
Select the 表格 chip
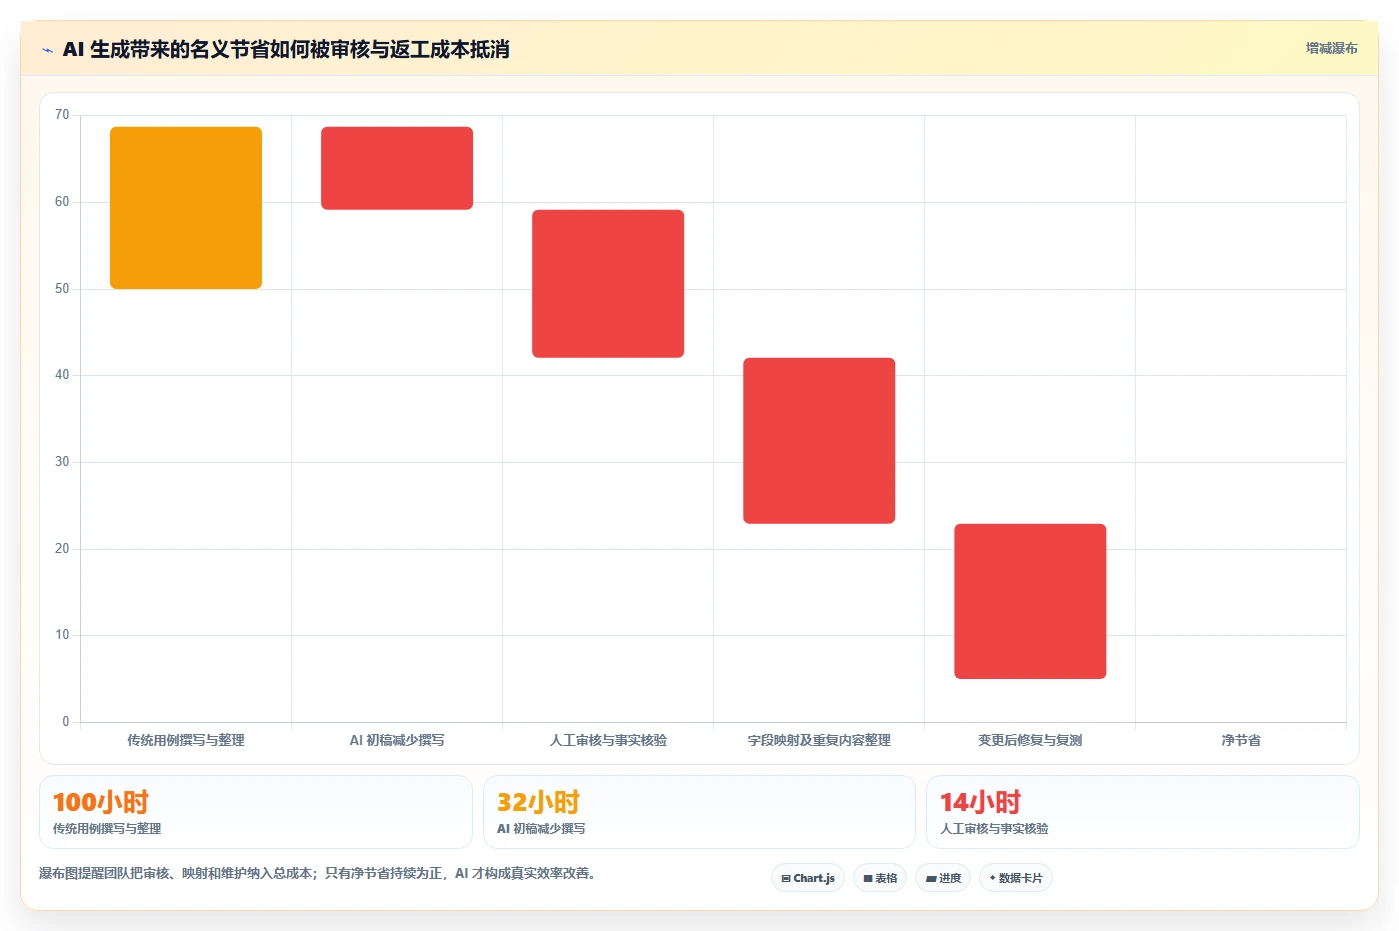[x=880, y=878]
